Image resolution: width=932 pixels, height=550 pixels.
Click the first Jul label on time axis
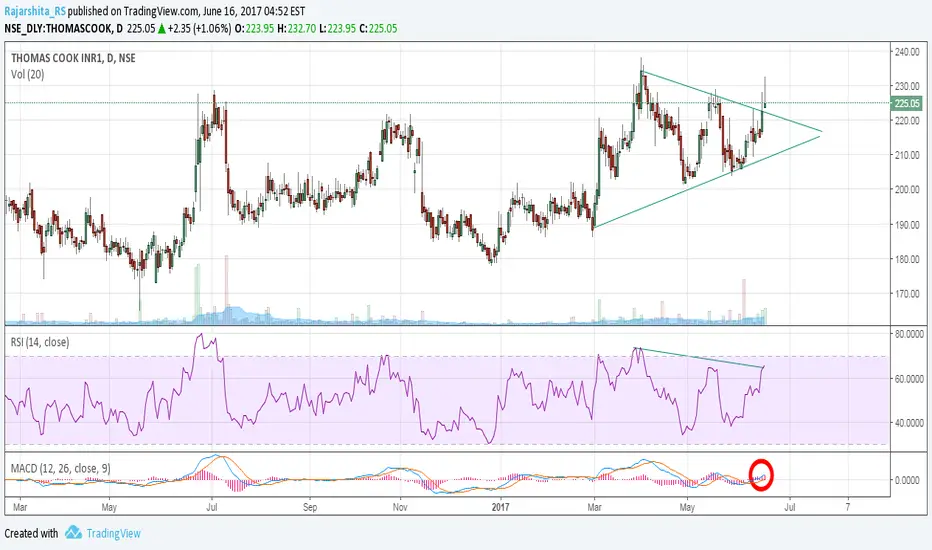point(212,507)
